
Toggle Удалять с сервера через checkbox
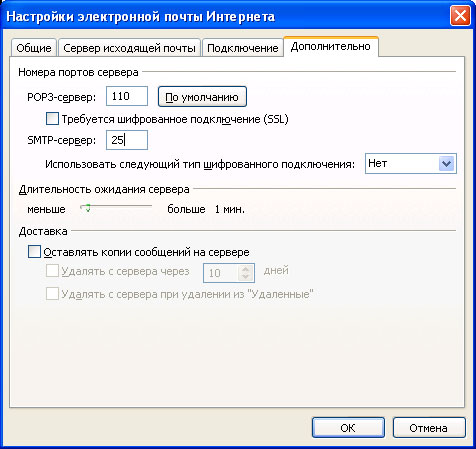52,271
